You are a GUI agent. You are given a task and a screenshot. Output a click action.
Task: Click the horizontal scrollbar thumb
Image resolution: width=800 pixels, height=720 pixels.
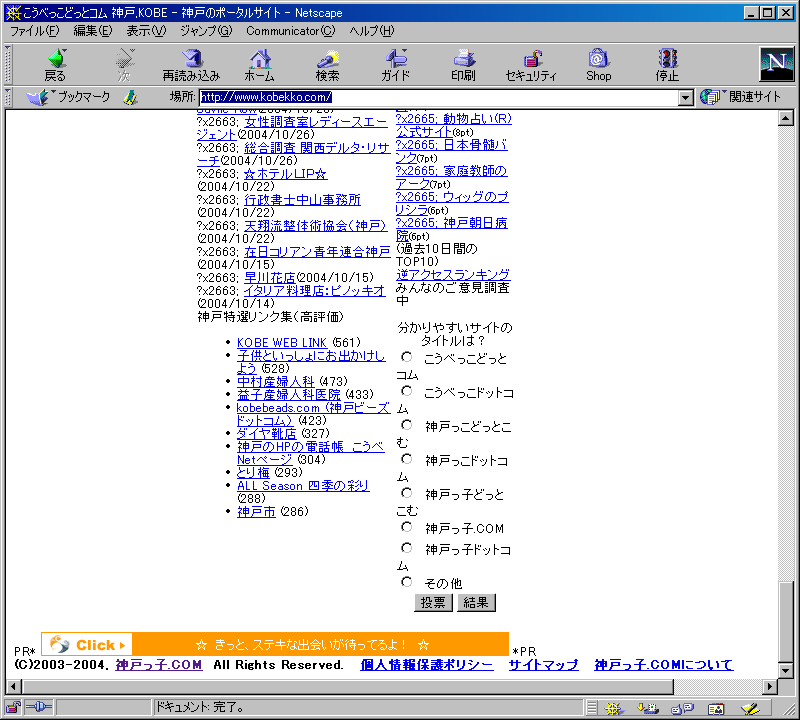pyautogui.click(x=348, y=686)
